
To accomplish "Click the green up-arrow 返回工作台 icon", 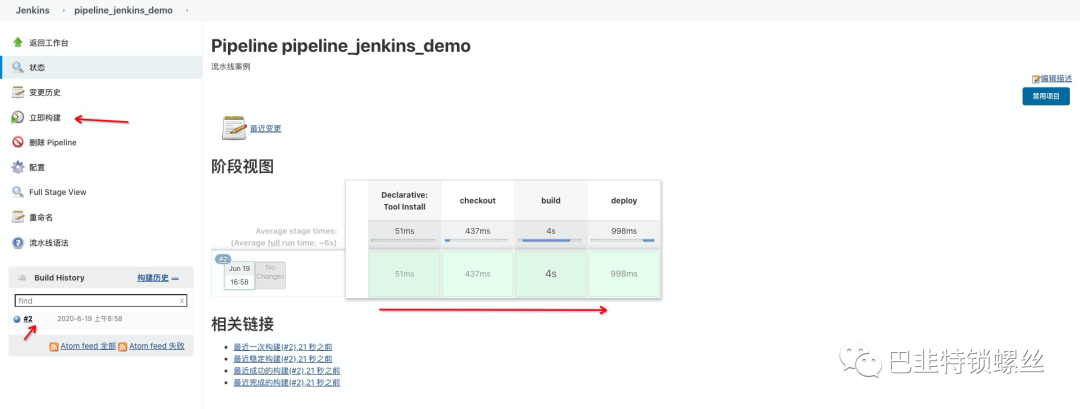I will [18, 42].
